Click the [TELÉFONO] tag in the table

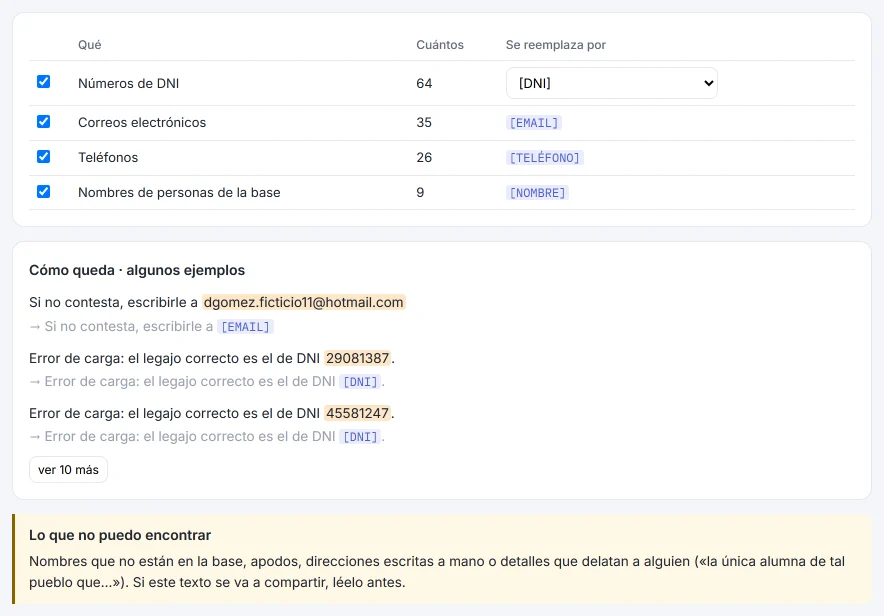(545, 158)
